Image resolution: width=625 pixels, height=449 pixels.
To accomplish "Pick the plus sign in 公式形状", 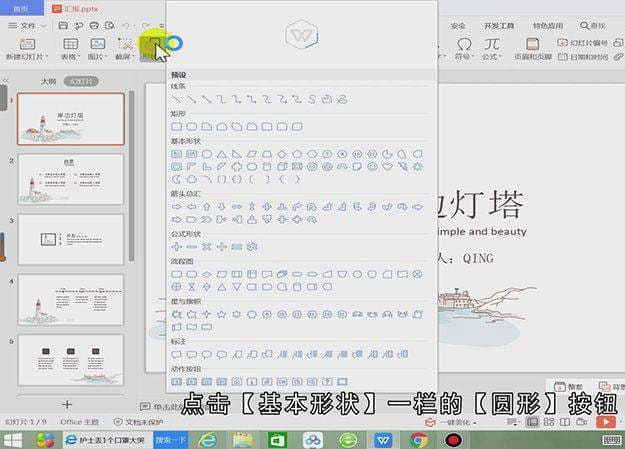I will point(177,247).
